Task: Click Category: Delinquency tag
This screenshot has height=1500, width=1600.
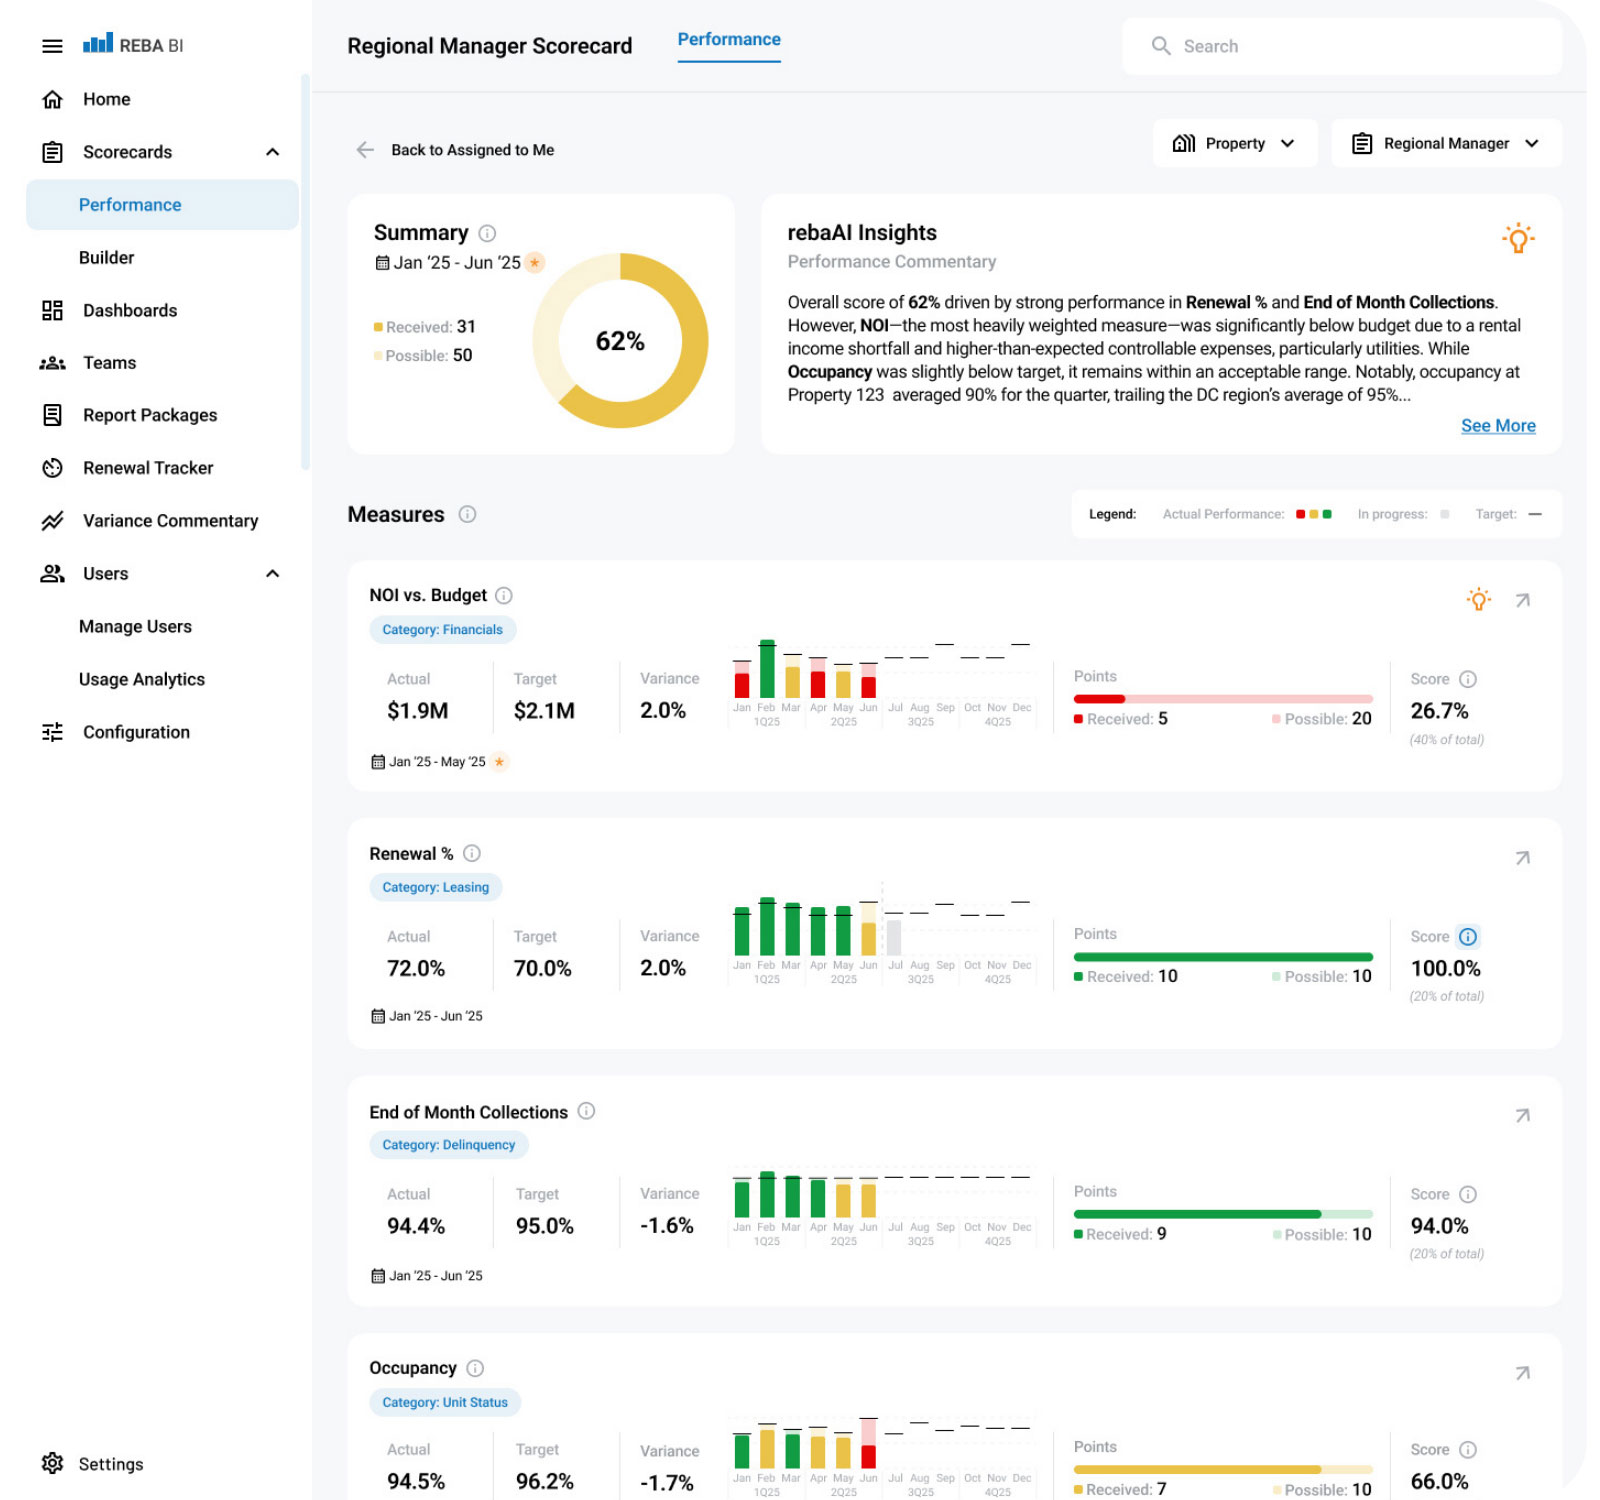Action: (x=449, y=1145)
